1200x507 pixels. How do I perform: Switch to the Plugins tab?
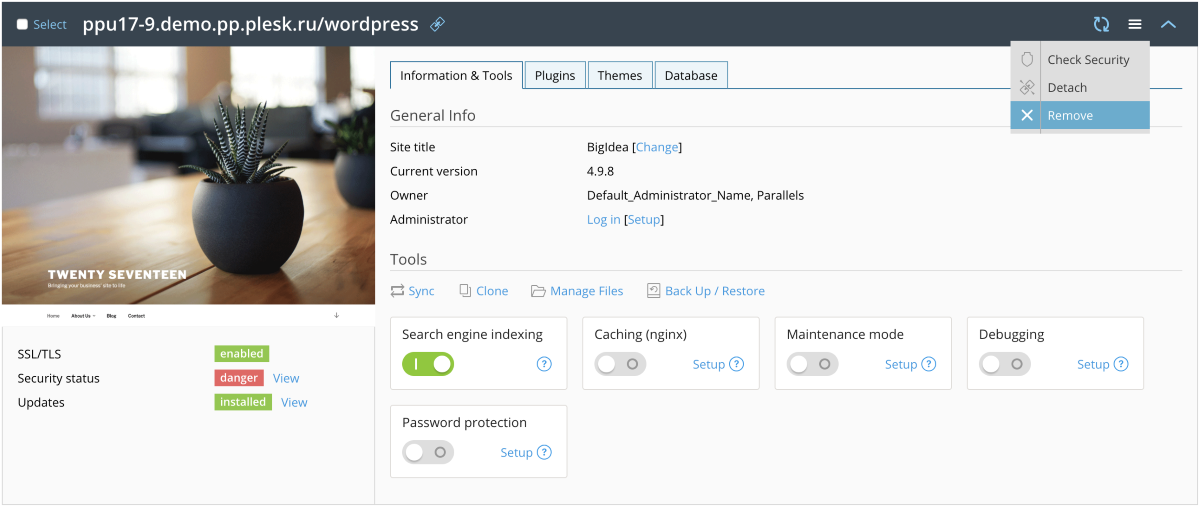point(555,75)
